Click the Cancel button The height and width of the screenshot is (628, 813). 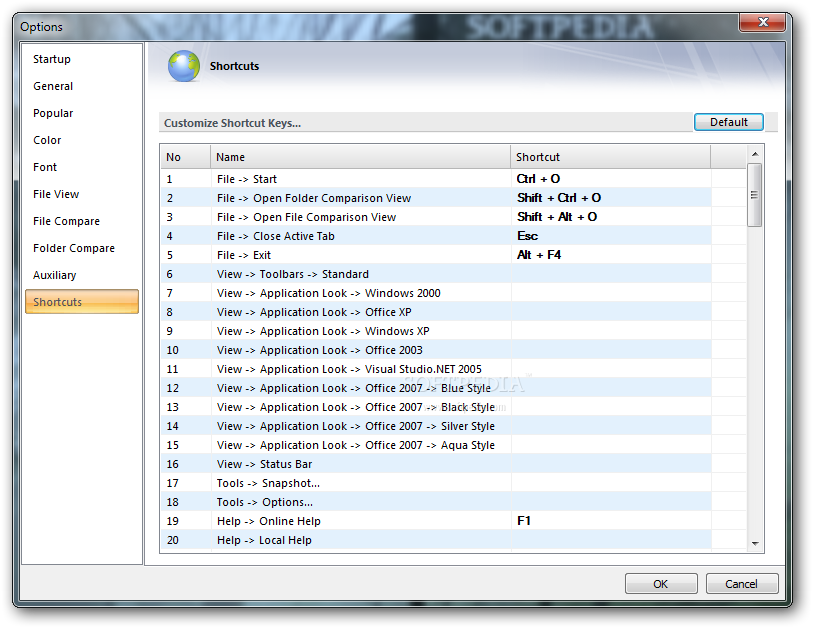(x=741, y=584)
